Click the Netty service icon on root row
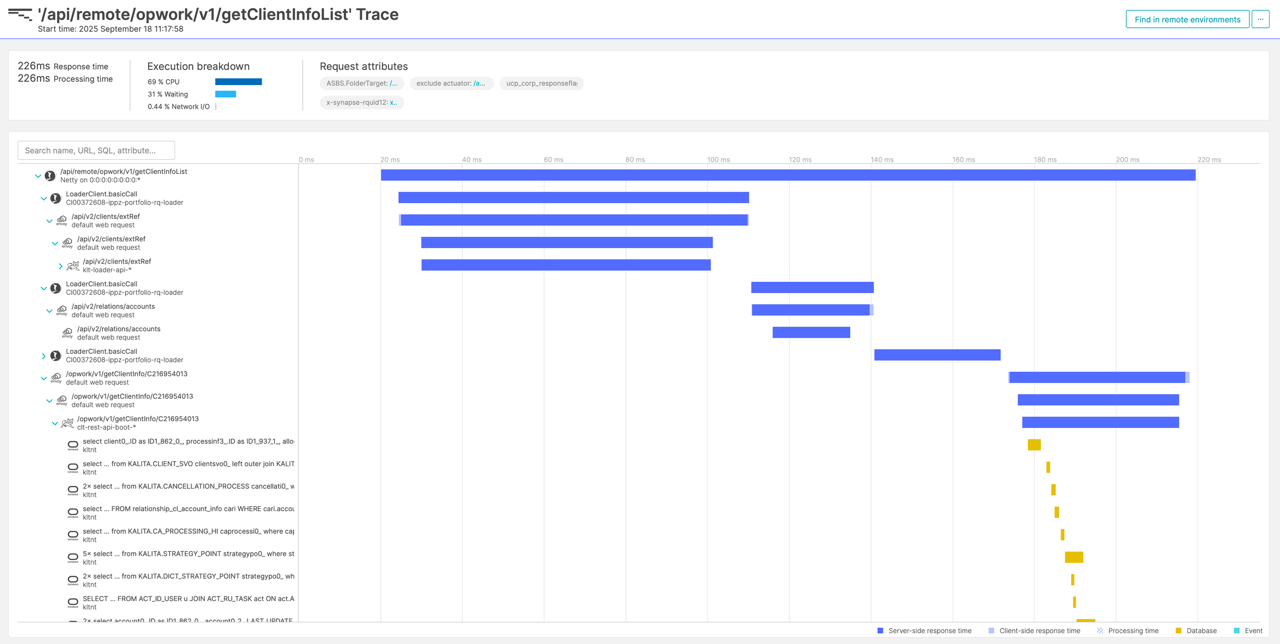 pos(50,176)
